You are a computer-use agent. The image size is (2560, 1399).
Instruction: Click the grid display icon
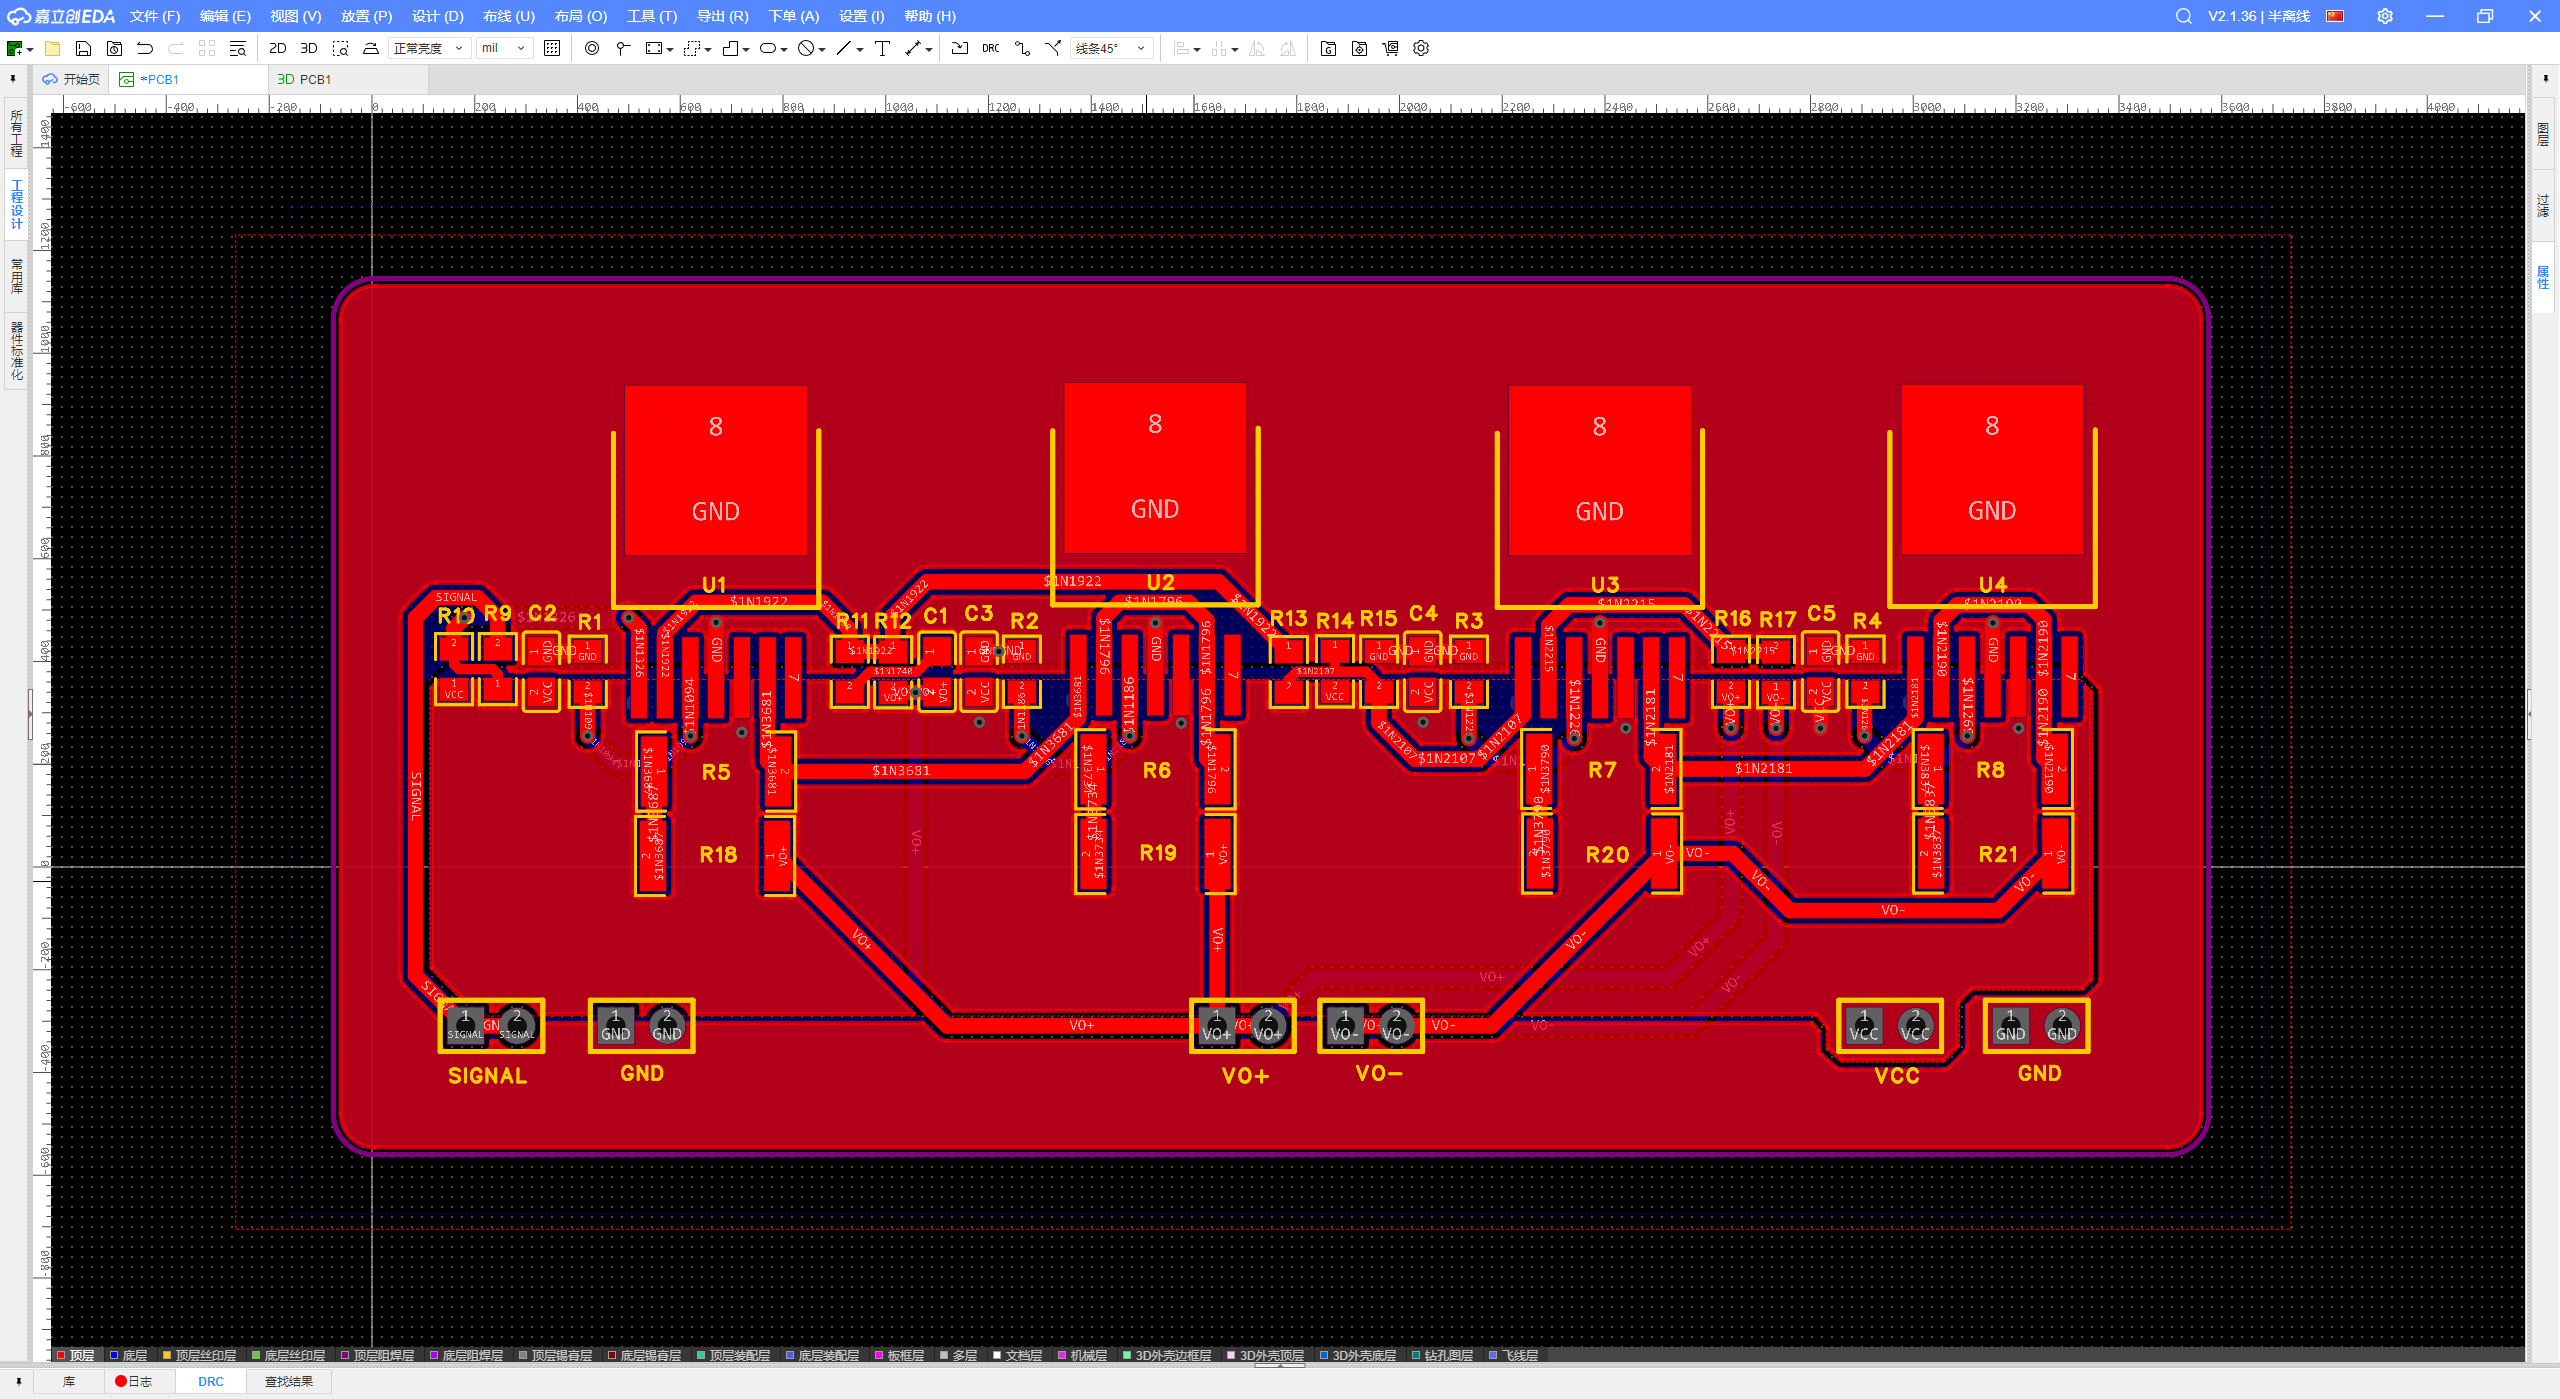(x=552, y=48)
